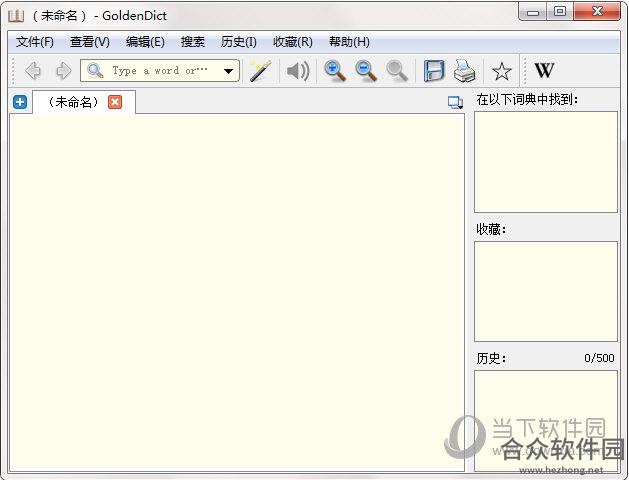
Task: Go forward with the right arrow icon
Action: [x=63, y=71]
